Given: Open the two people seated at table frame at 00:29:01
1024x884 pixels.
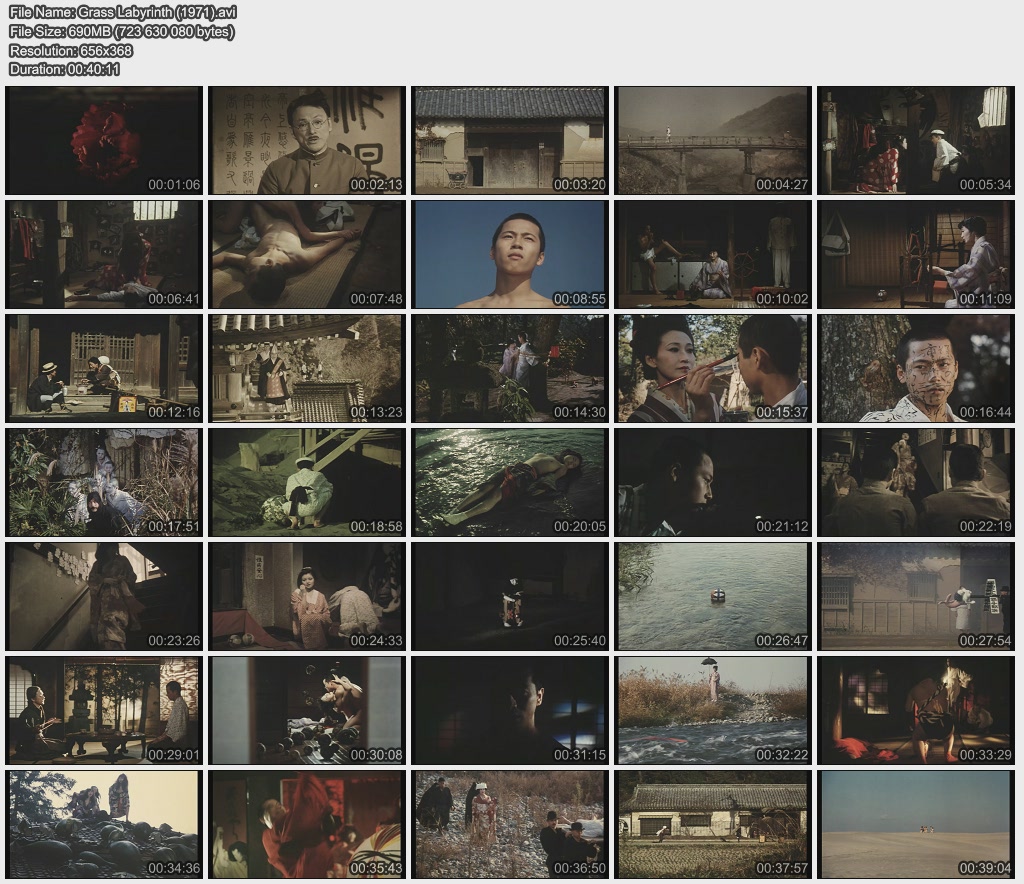Looking at the screenshot, I should click(104, 710).
